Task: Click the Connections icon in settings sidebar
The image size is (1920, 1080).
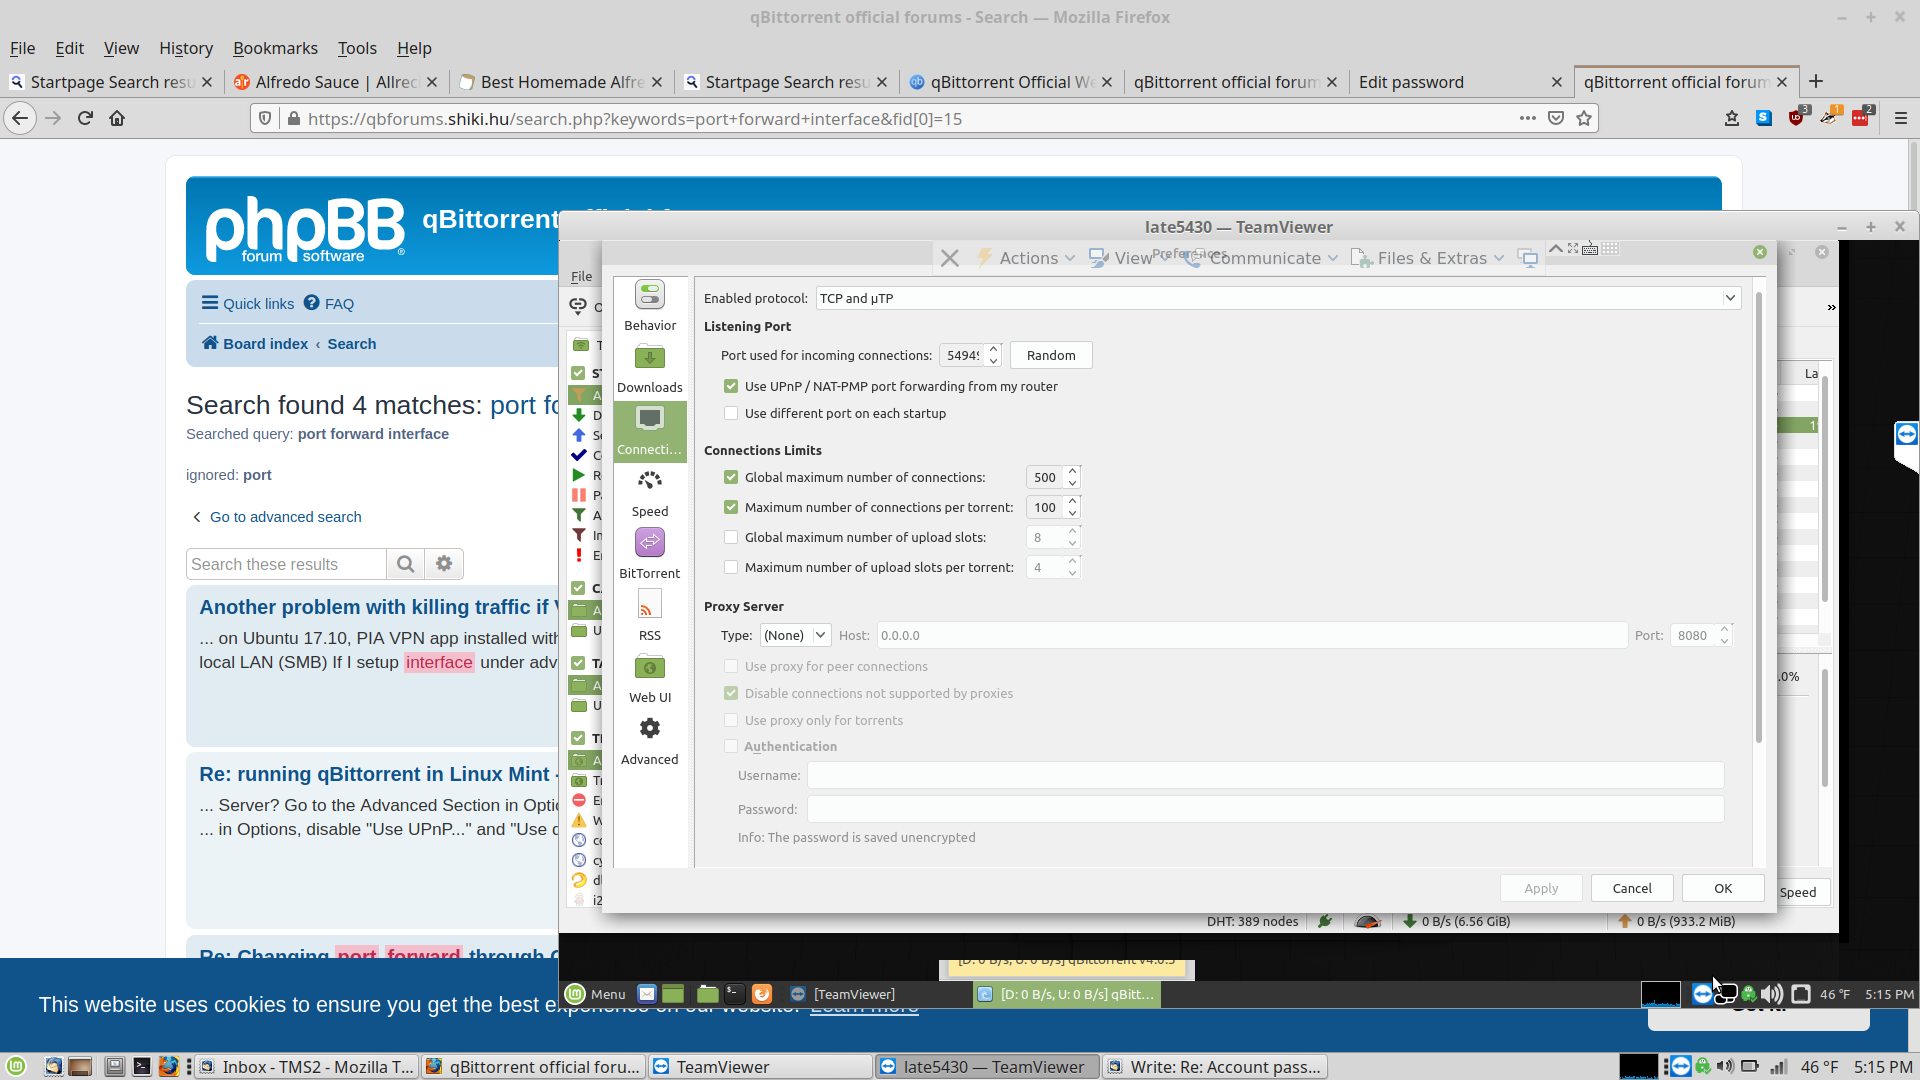Action: click(x=650, y=429)
